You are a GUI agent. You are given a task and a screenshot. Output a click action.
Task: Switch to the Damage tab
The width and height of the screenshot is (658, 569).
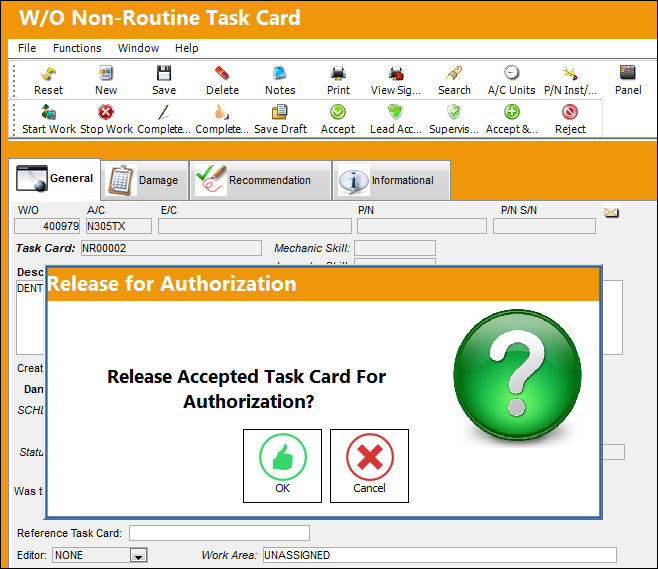145,180
